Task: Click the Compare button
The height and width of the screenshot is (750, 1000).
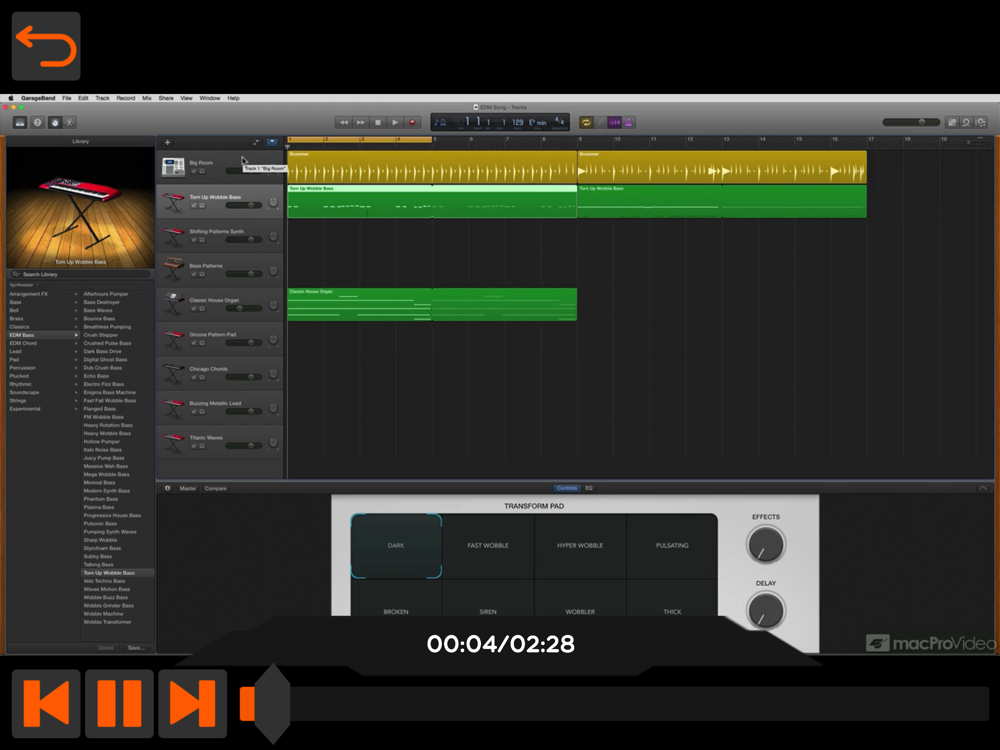Action: tap(216, 489)
